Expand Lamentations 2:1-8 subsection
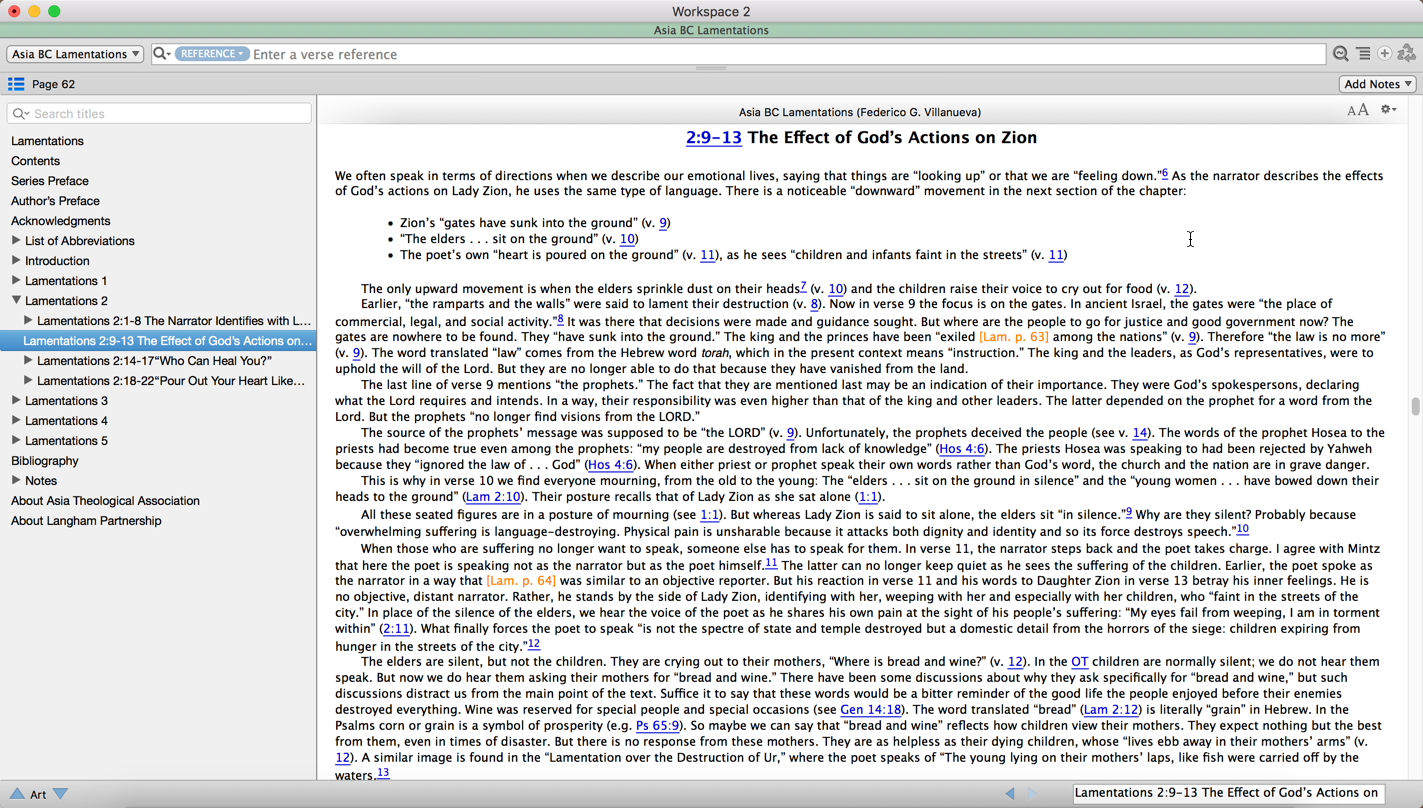Screen dimensions: 1423x808 (x=28, y=320)
